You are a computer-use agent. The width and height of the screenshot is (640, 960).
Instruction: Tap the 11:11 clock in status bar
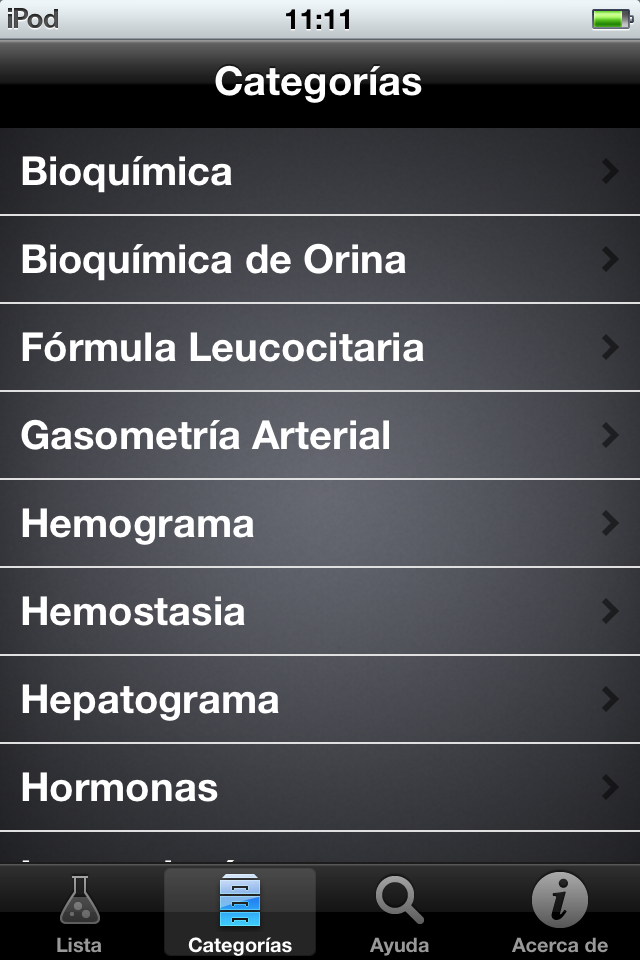318,19
